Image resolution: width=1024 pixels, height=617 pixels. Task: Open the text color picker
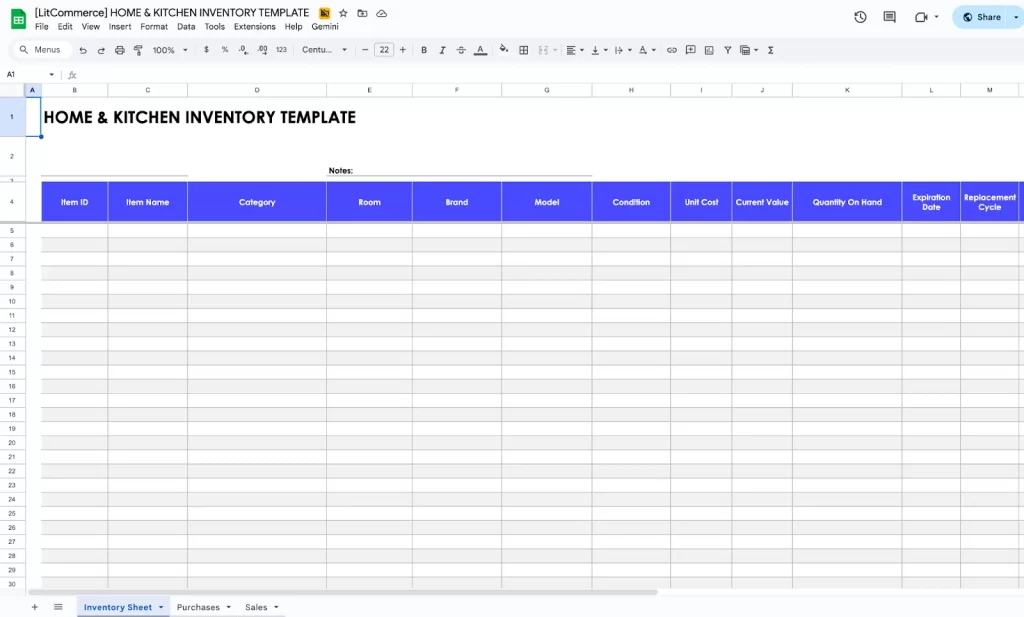(x=479, y=49)
